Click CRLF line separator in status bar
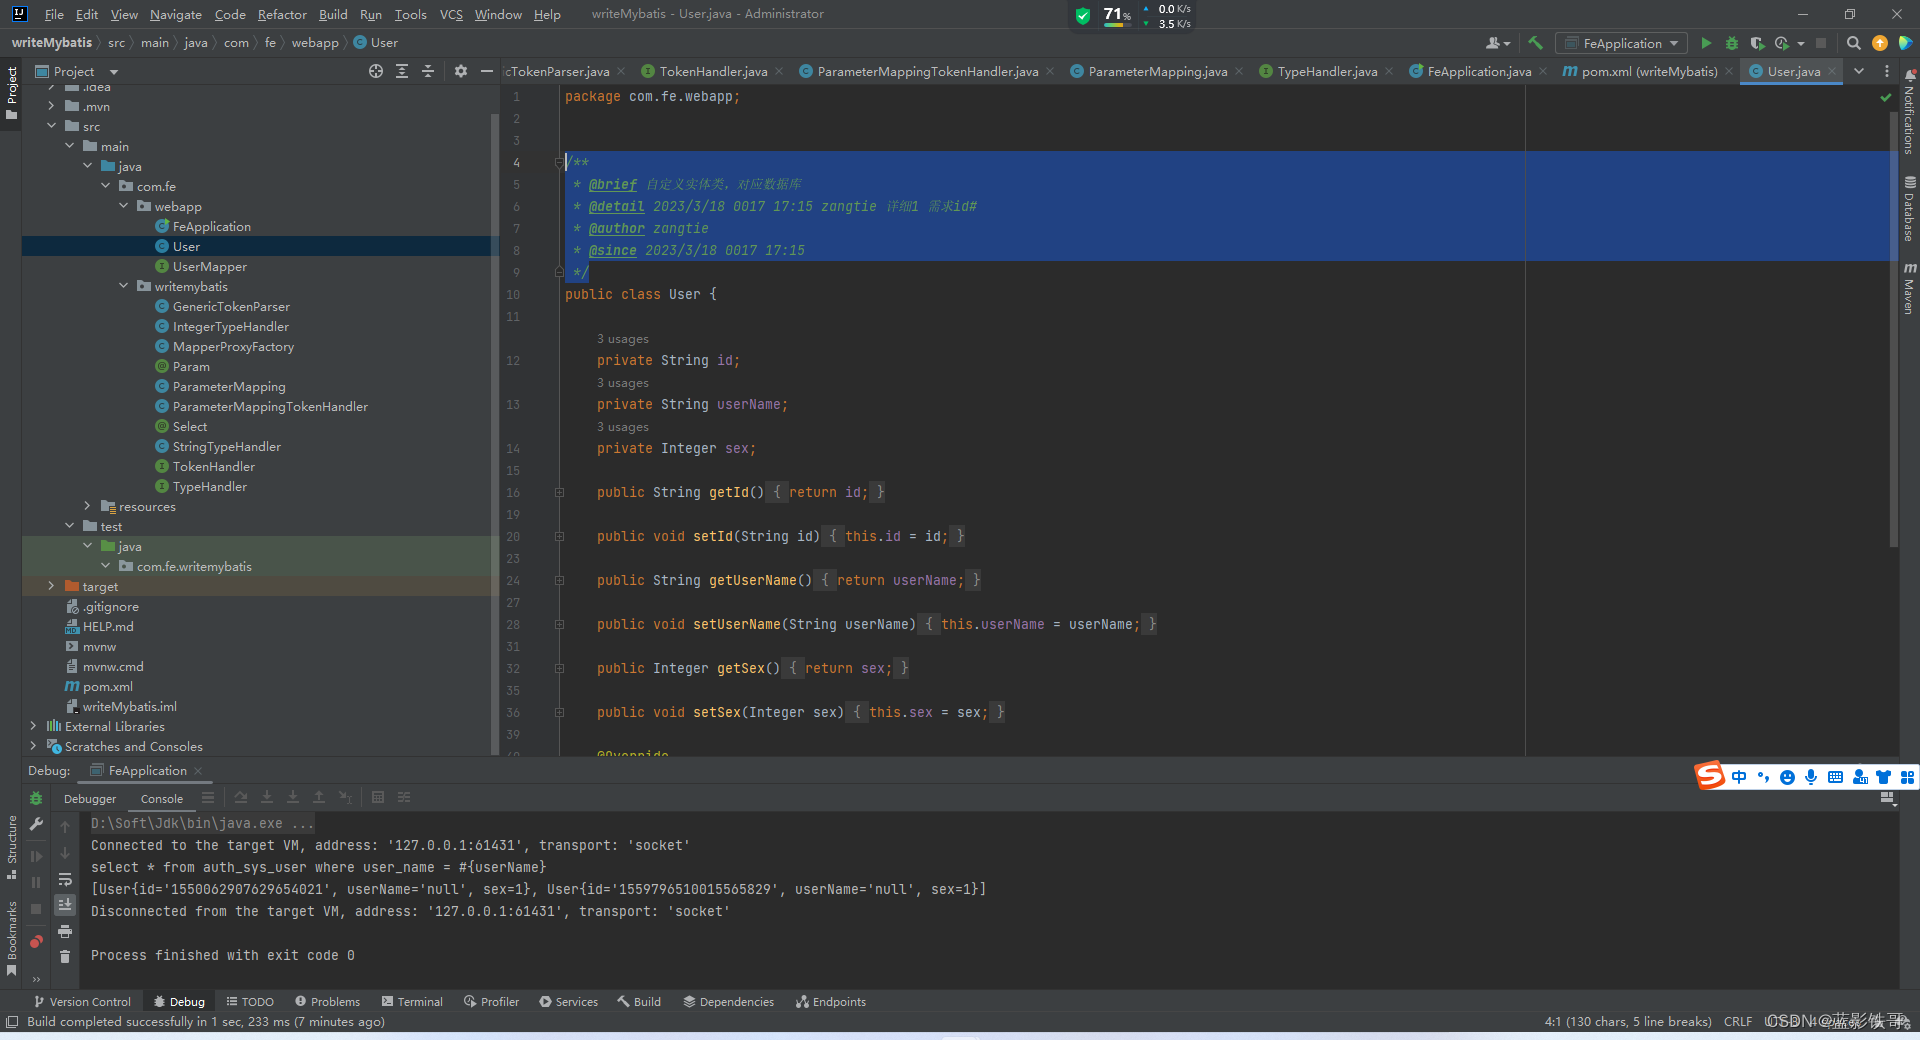Image resolution: width=1920 pixels, height=1040 pixels. [1737, 1021]
